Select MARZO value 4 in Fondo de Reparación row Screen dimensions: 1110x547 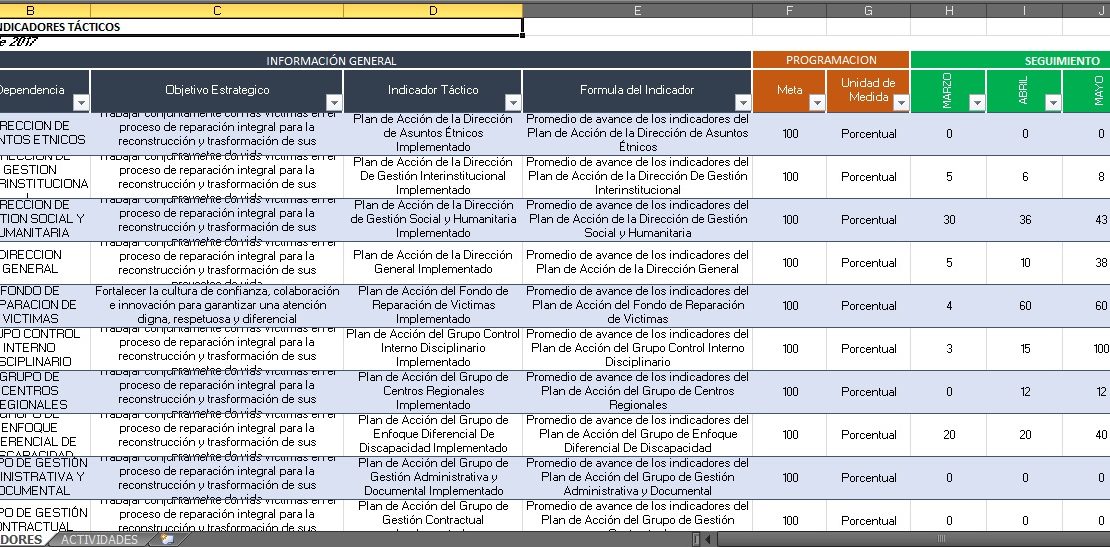[x=949, y=306]
